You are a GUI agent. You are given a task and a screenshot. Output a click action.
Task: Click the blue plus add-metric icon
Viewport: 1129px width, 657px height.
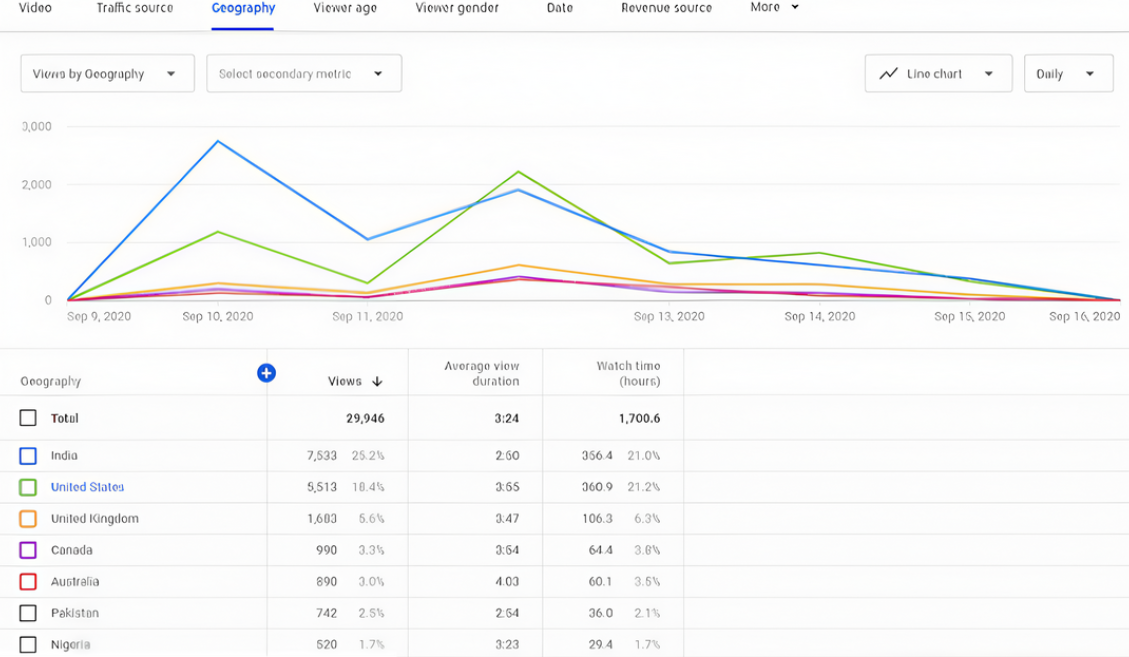(266, 373)
